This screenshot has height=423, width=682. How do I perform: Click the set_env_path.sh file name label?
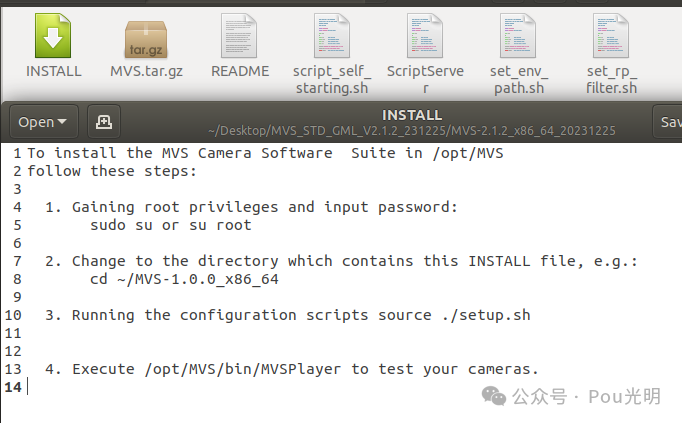point(518,80)
